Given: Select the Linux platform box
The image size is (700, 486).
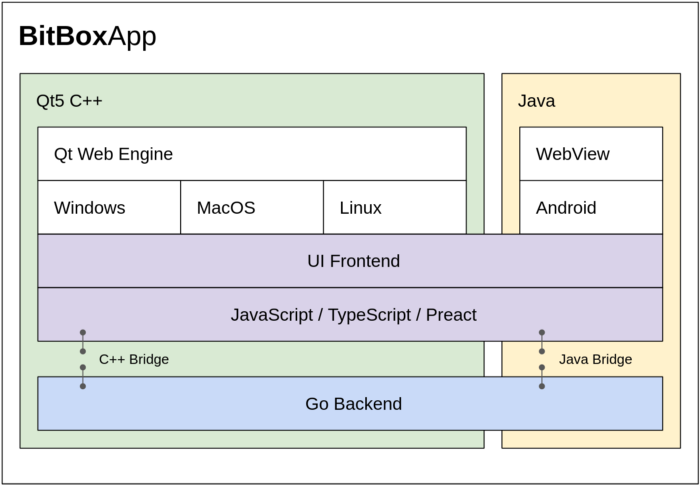Looking at the screenshot, I should [395, 208].
